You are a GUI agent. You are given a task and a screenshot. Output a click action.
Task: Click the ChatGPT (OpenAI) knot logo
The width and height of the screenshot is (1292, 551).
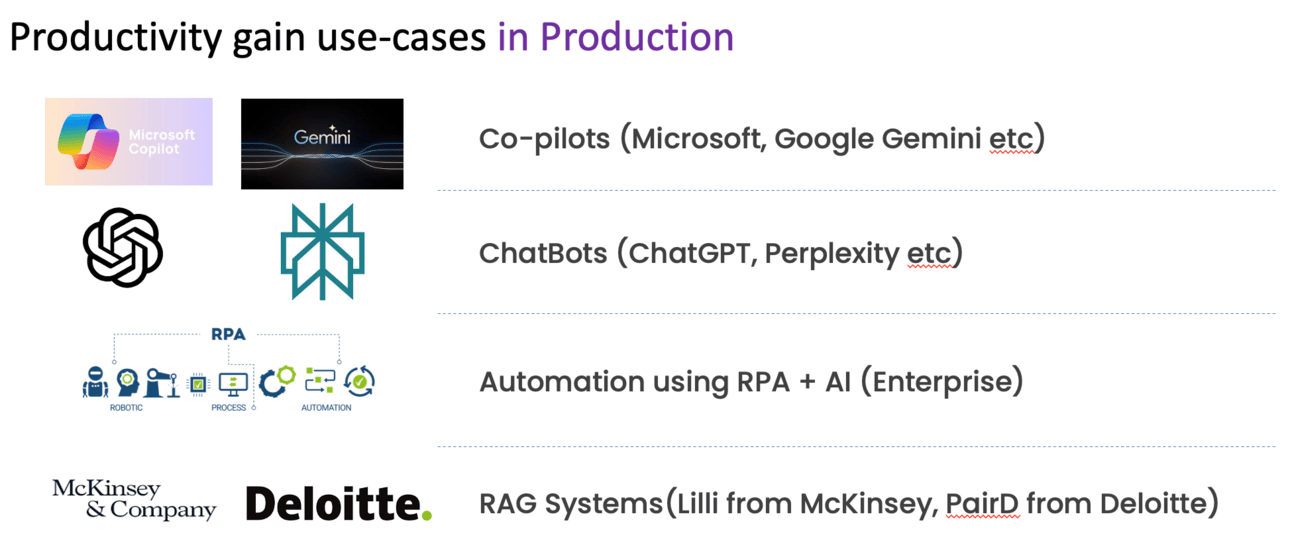pos(122,247)
